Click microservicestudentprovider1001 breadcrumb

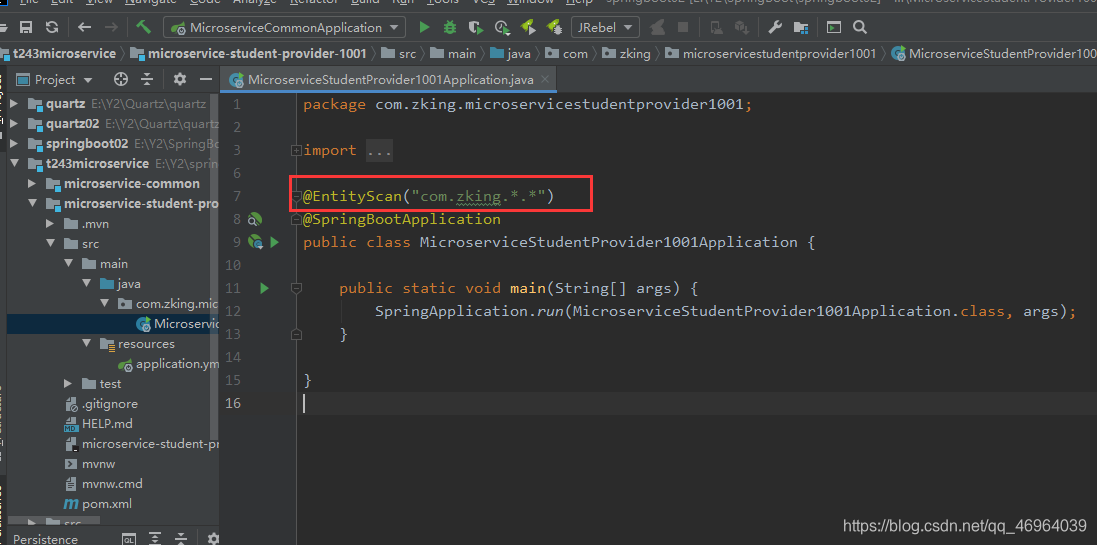[772, 53]
